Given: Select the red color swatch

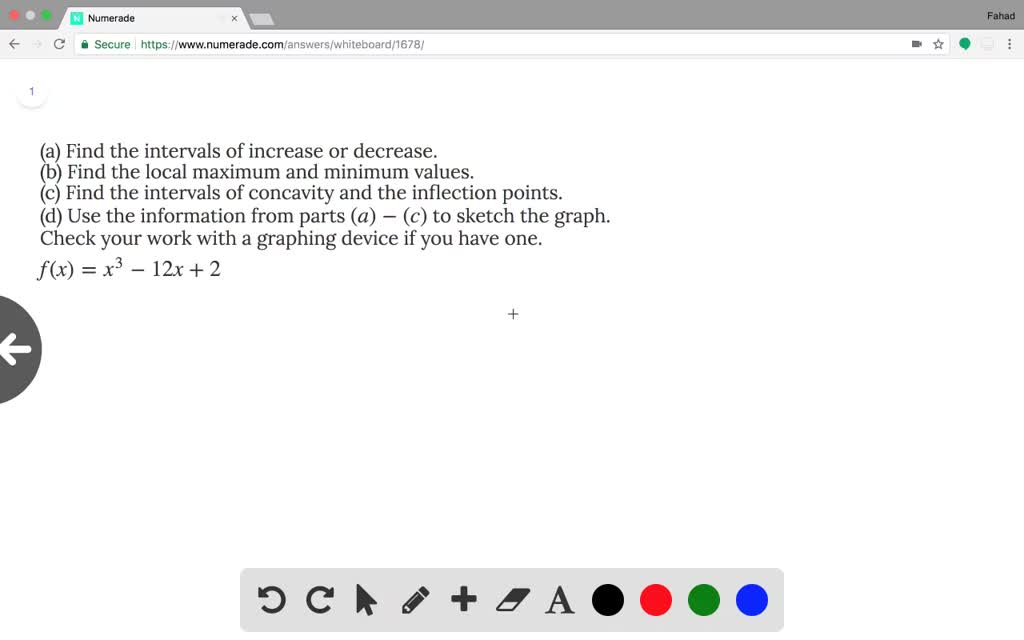Looking at the screenshot, I should tap(655, 600).
